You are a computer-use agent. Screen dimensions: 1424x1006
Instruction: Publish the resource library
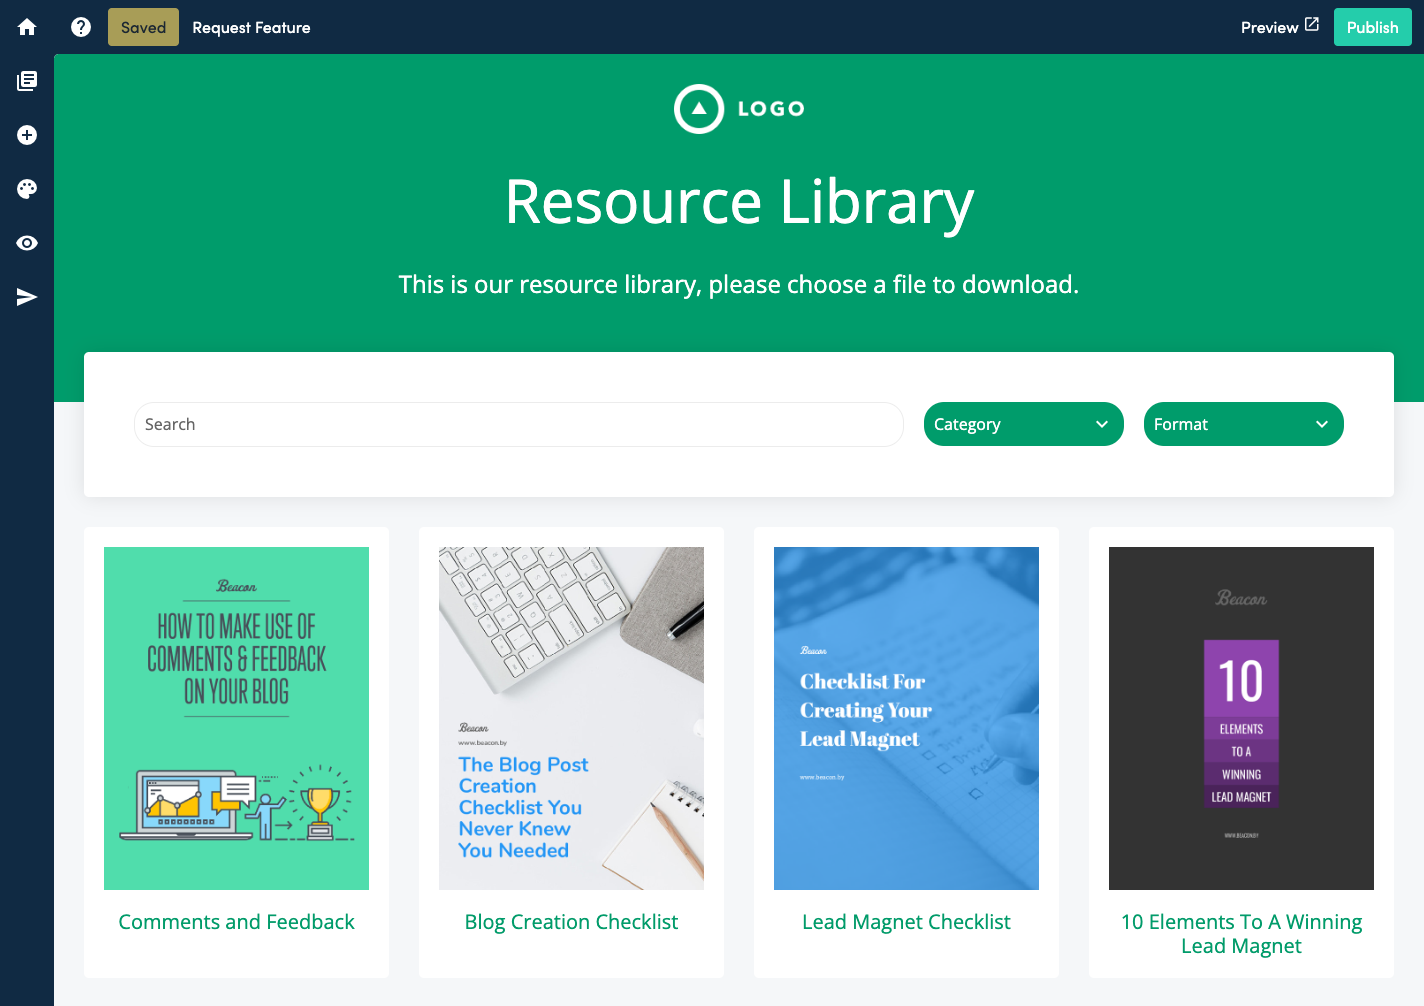coord(1372,27)
